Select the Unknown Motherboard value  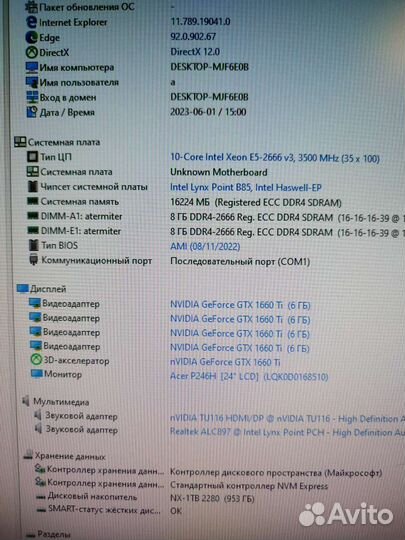coord(219,172)
